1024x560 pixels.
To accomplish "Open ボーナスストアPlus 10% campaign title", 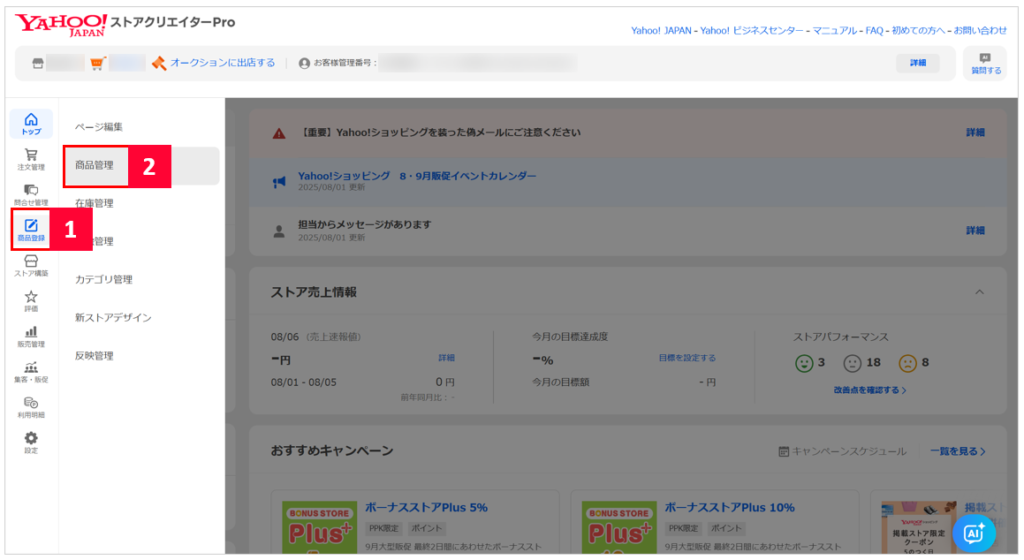I will pyautogui.click(x=729, y=507).
